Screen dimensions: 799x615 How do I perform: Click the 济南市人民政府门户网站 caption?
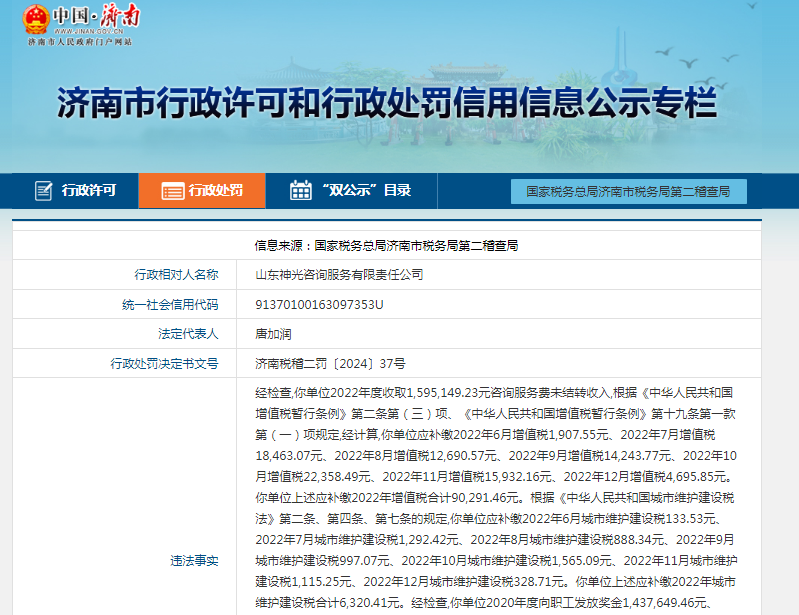tap(80, 42)
